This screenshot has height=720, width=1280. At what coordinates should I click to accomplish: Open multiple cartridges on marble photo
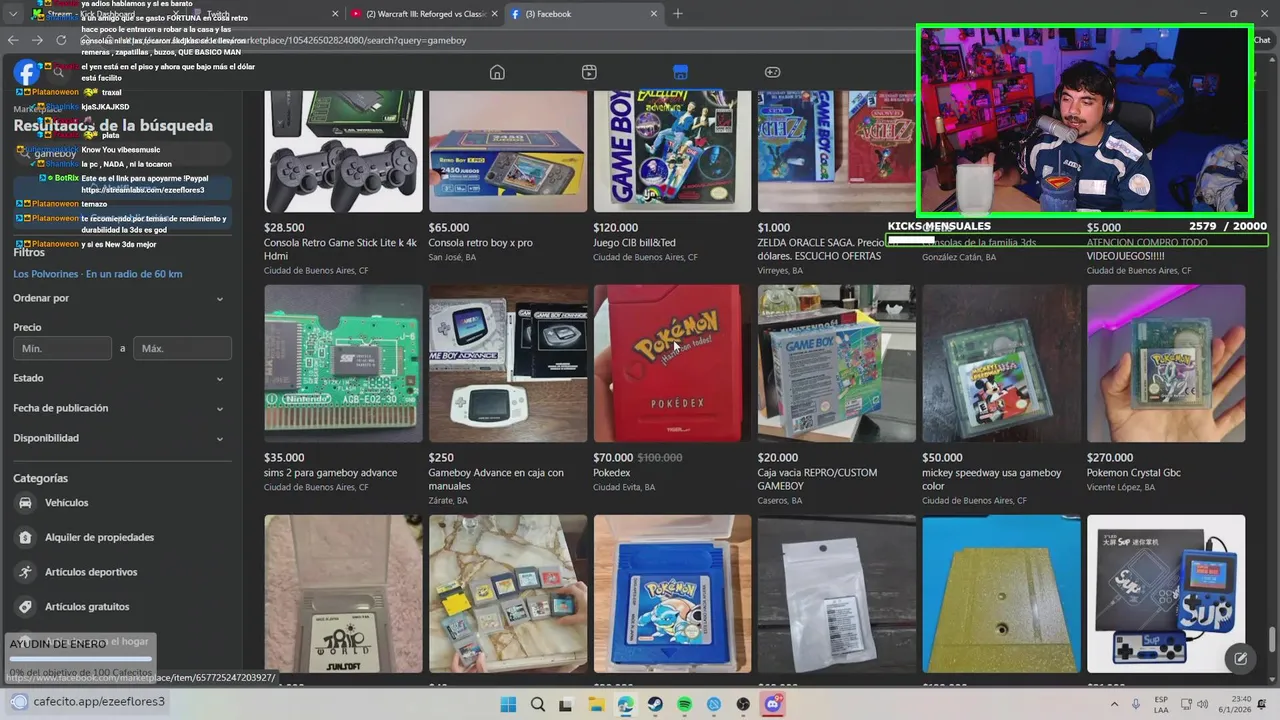click(508, 594)
